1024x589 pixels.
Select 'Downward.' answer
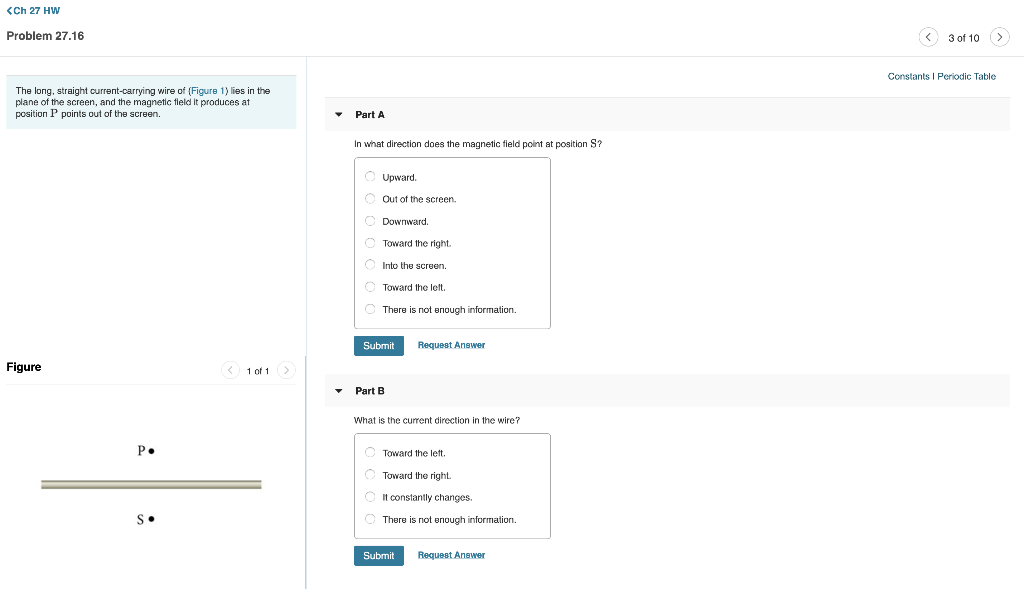pyautogui.click(x=370, y=221)
